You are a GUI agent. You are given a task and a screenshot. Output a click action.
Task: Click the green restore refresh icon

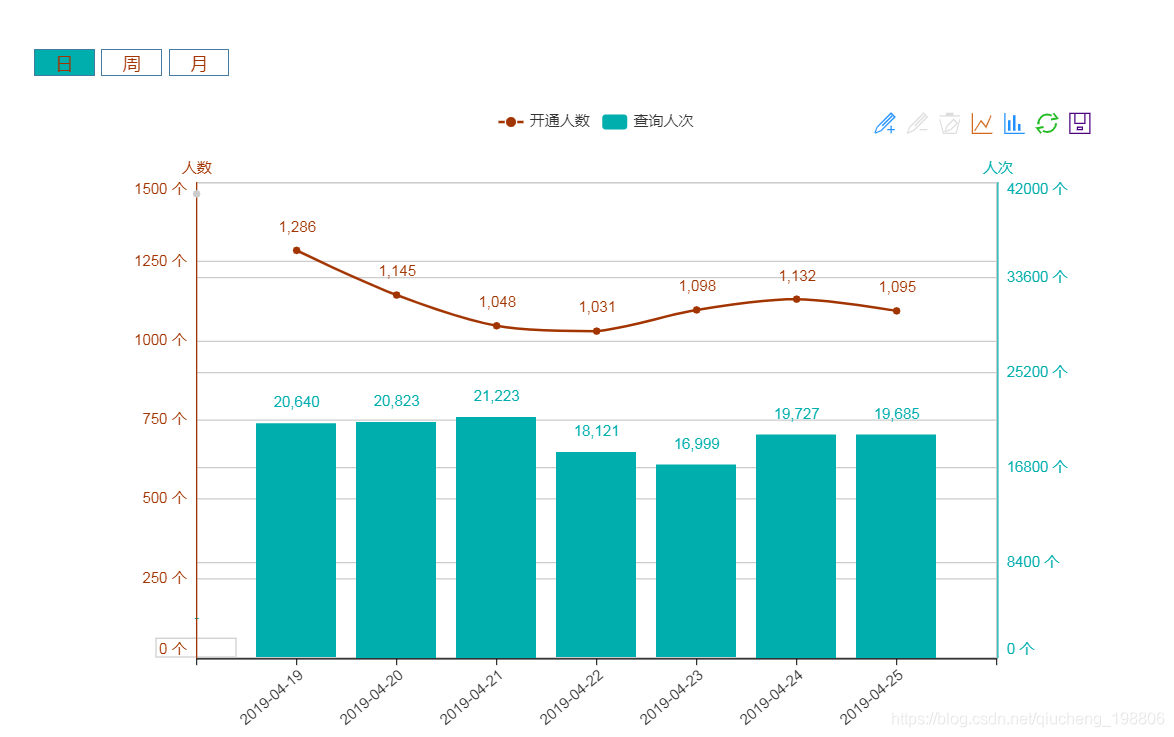[x=1047, y=123]
